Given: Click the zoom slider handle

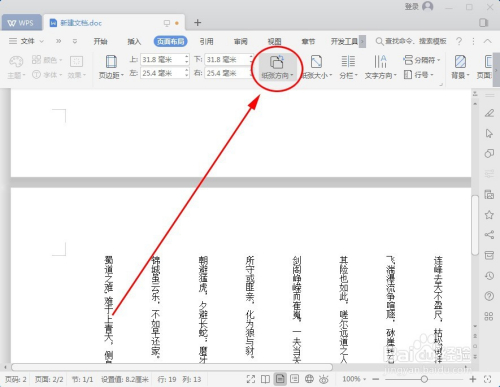Looking at the screenshot, I should coord(424,379).
